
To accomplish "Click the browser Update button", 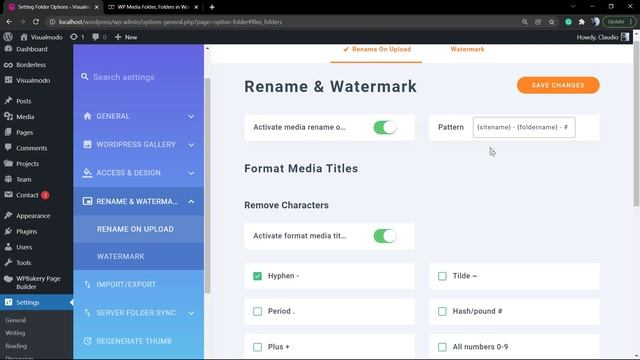I will (619, 22).
